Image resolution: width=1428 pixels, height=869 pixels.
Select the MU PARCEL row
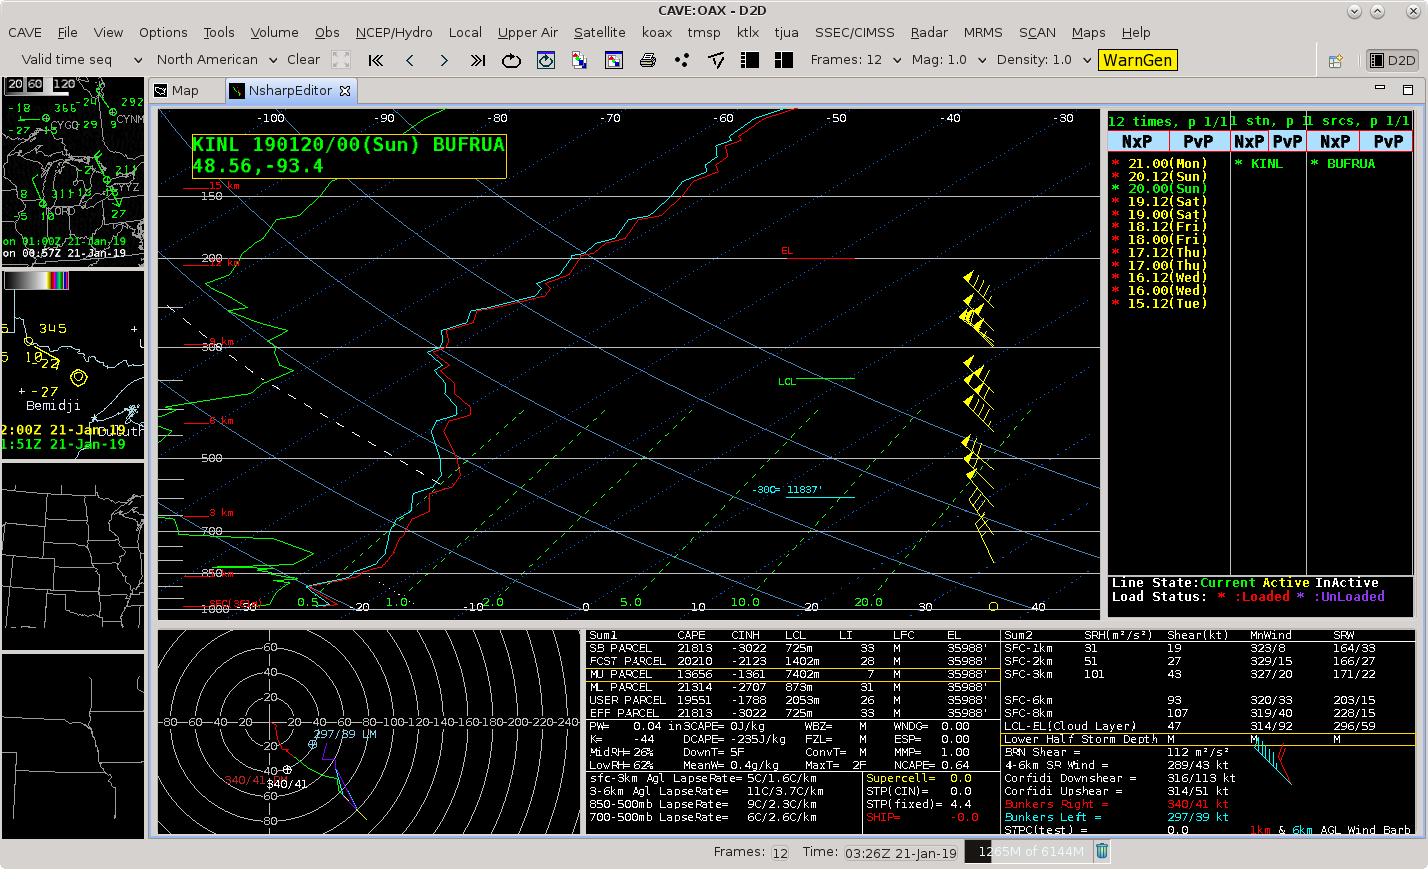[793, 675]
